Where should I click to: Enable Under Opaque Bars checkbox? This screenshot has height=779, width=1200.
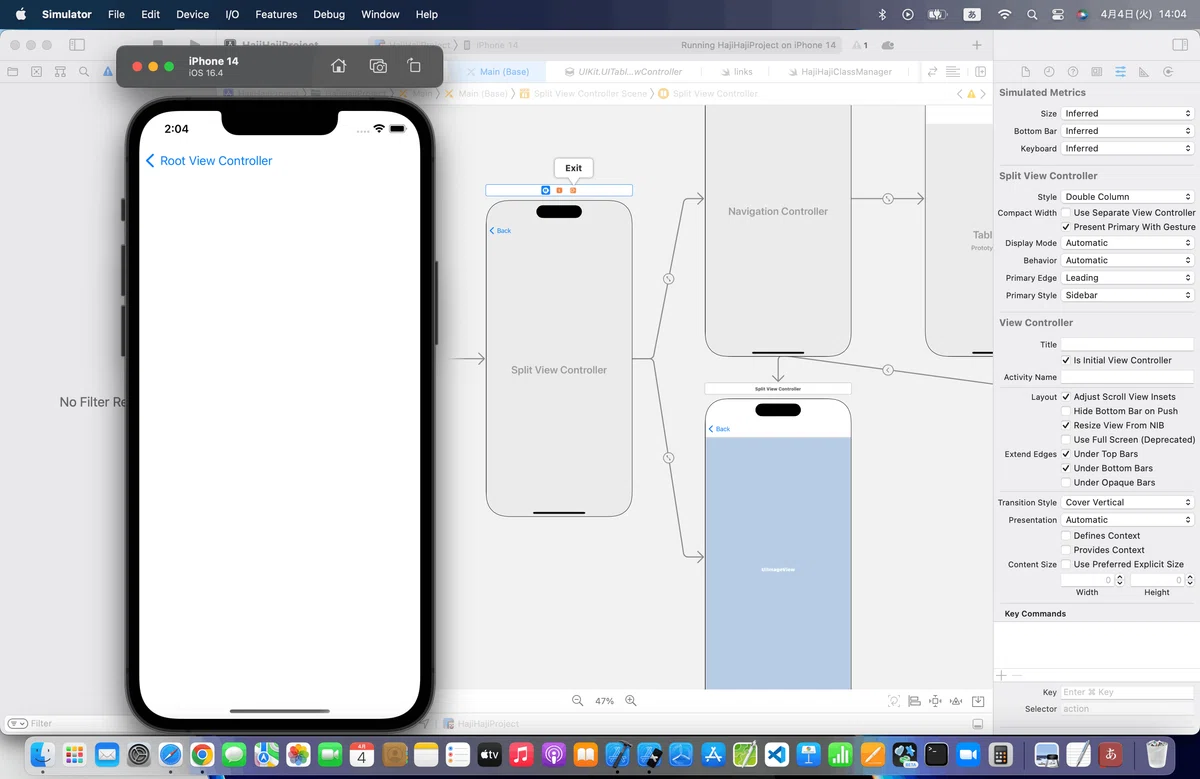pos(1066,483)
